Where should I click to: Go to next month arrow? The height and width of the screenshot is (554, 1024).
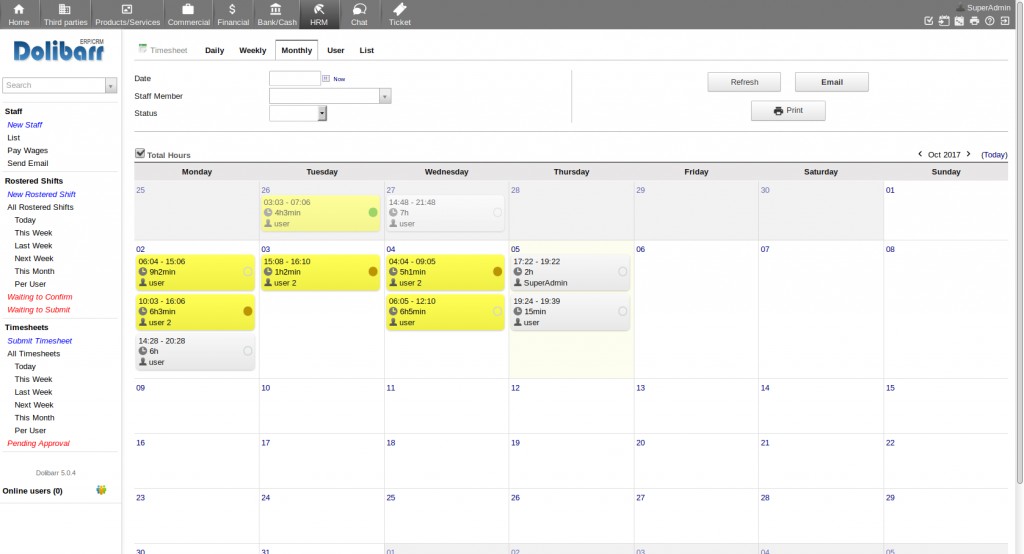click(x=968, y=154)
